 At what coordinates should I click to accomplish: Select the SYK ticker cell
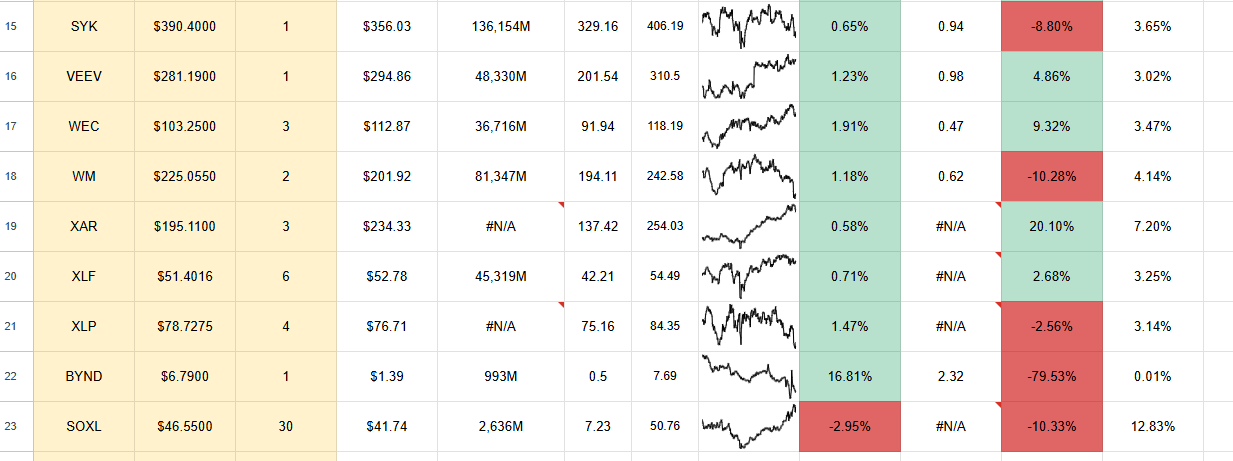(84, 26)
